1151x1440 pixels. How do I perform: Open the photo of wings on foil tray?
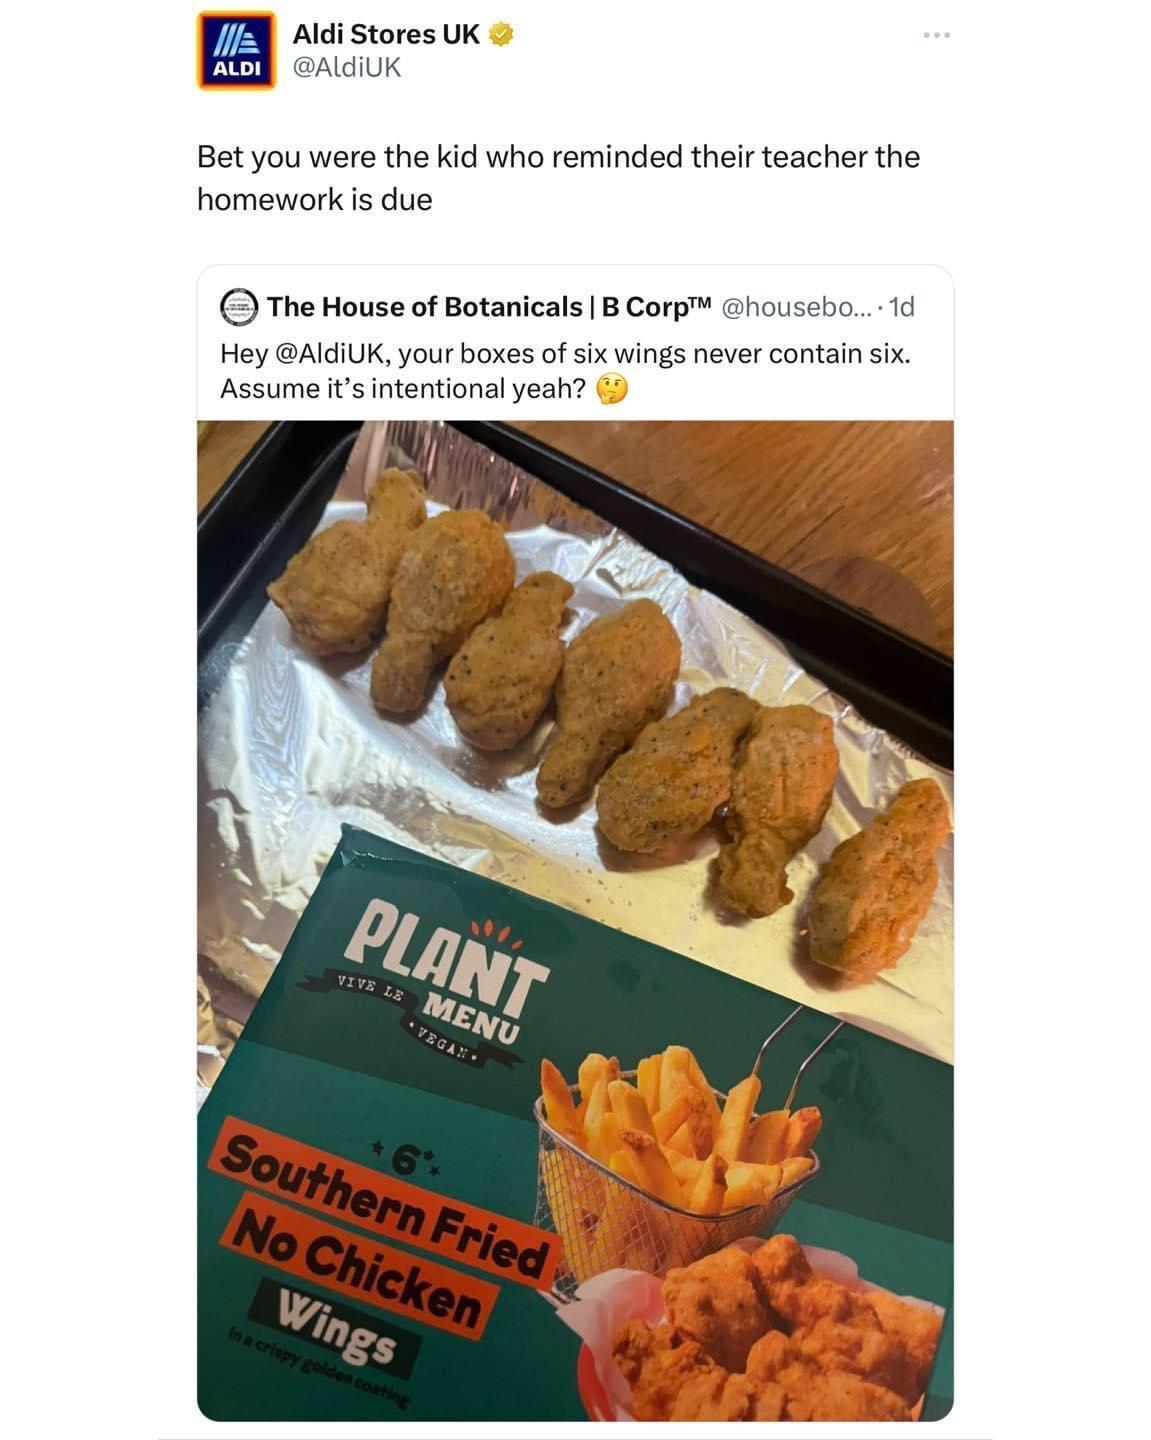point(575,920)
